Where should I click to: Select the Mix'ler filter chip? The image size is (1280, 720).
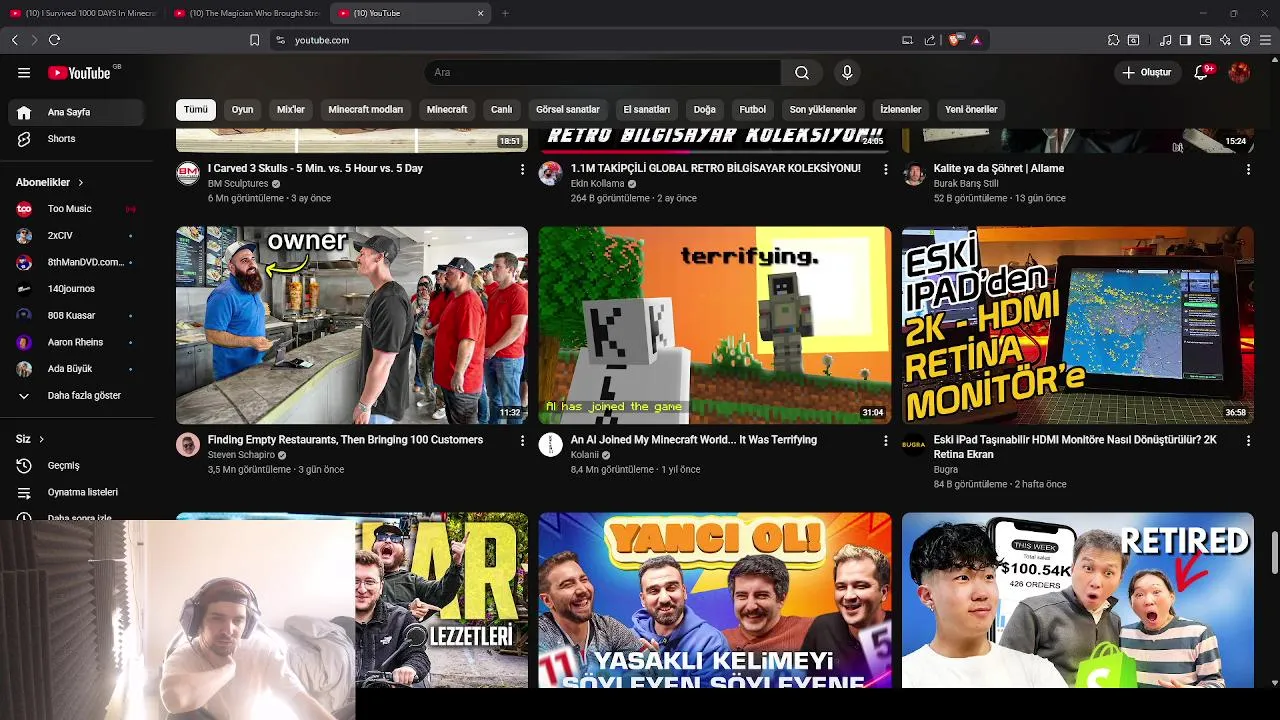coord(291,109)
